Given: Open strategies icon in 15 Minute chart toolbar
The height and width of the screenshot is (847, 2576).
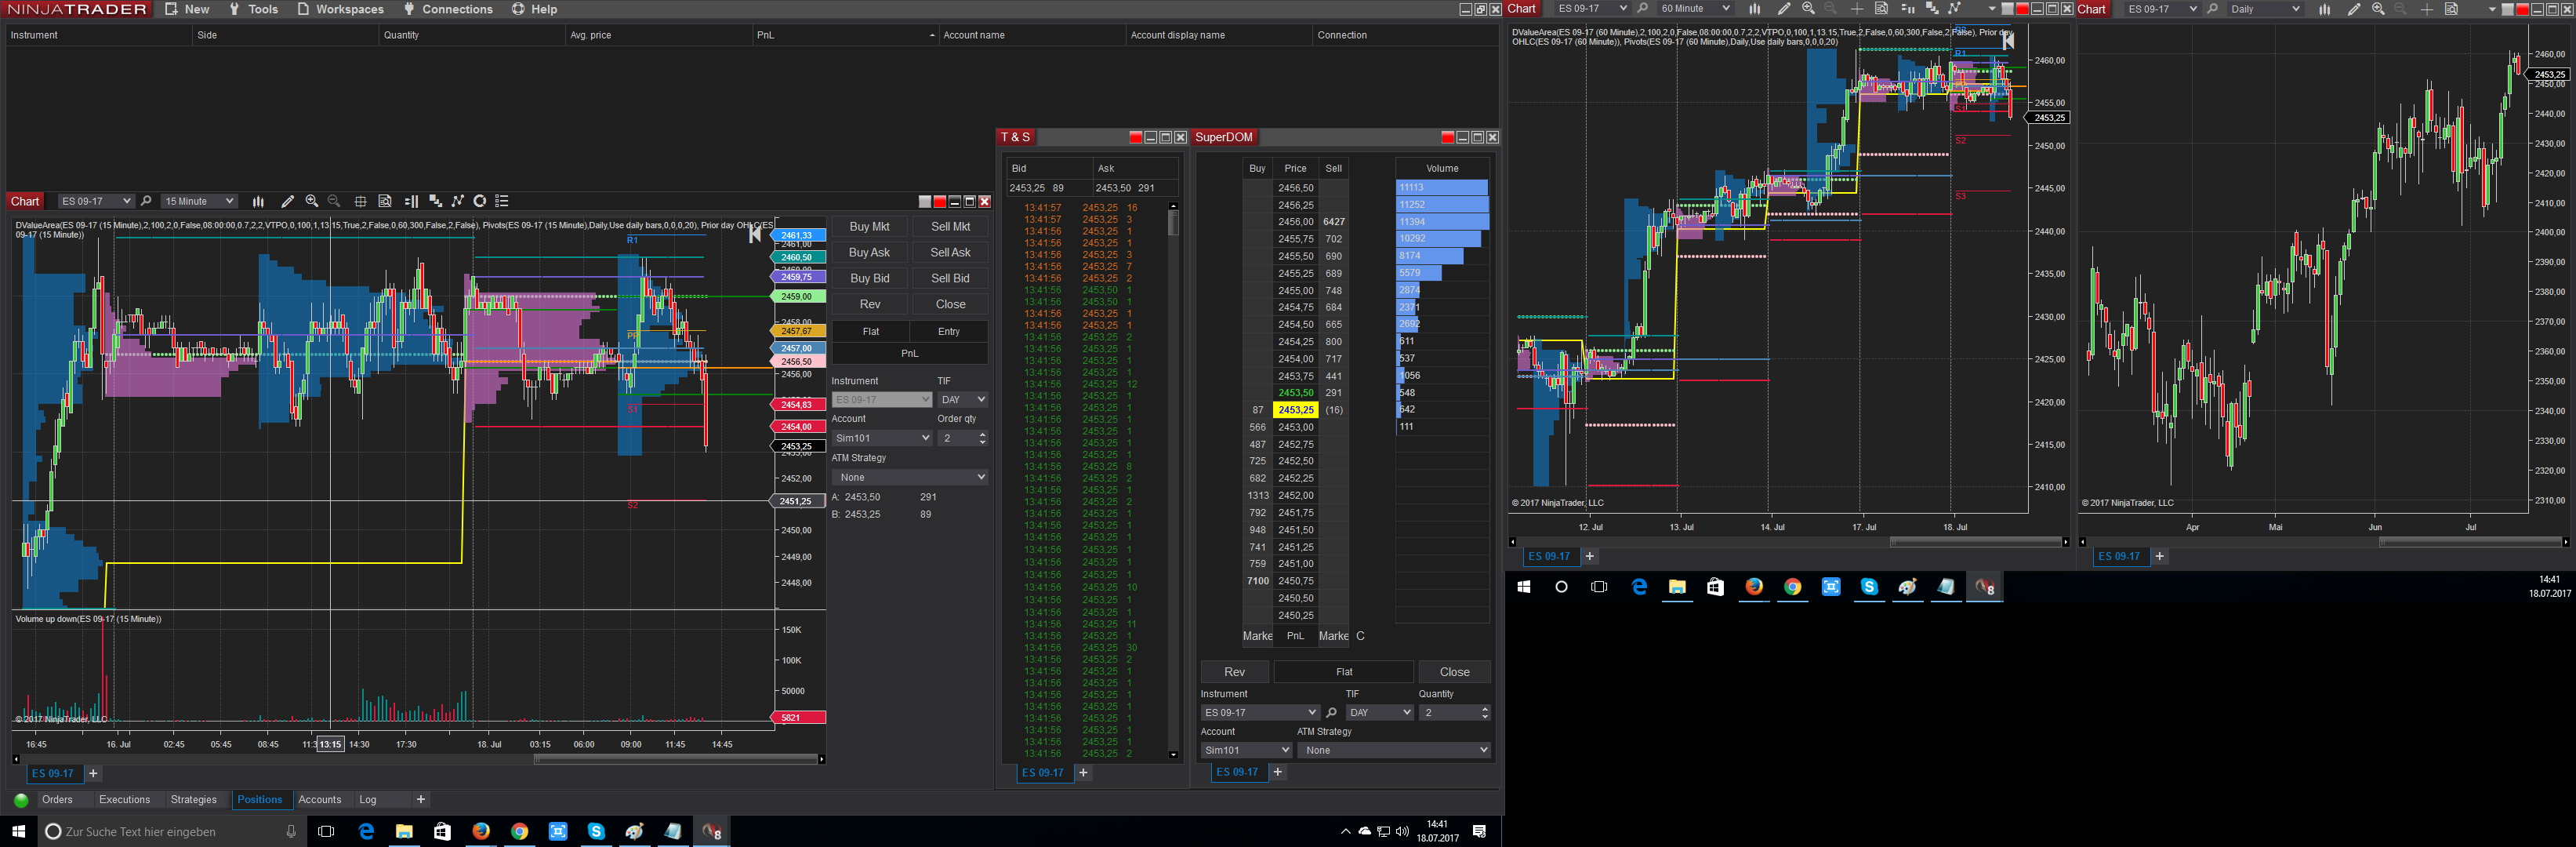Looking at the screenshot, I should (x=458, y=202).
